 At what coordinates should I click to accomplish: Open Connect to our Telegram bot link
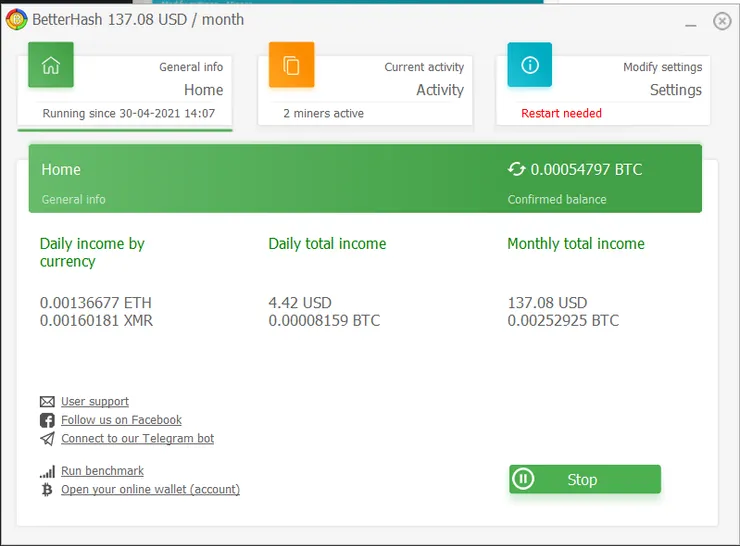point(137,438)
